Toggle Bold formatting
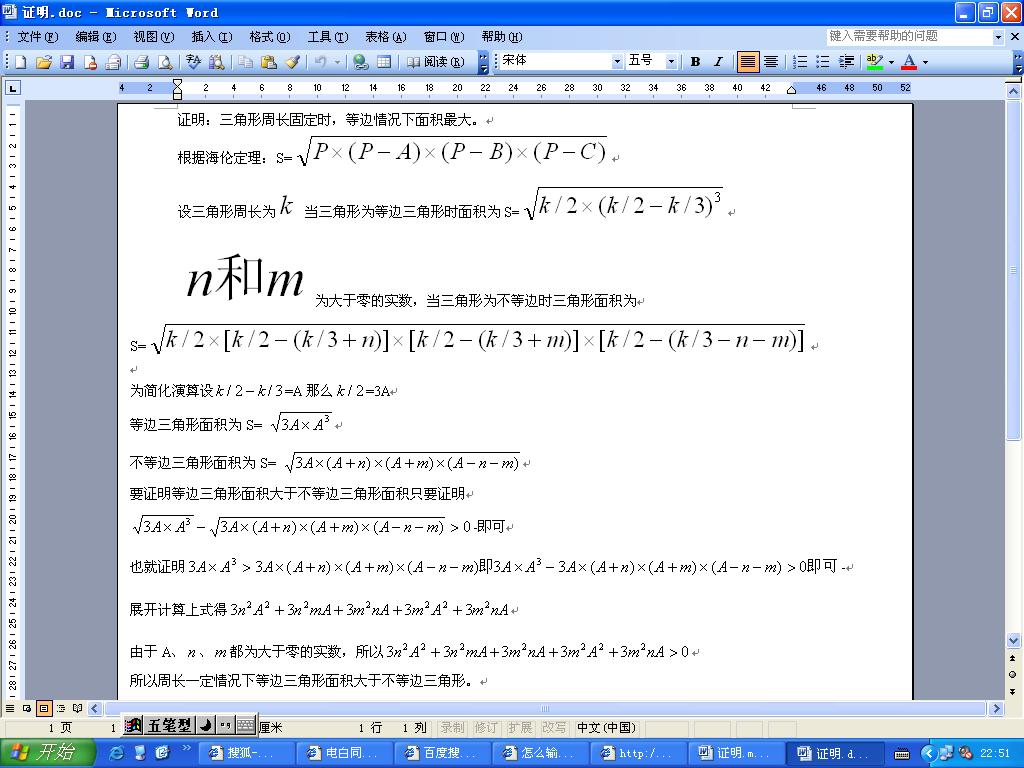 click(x=695, y=62)
